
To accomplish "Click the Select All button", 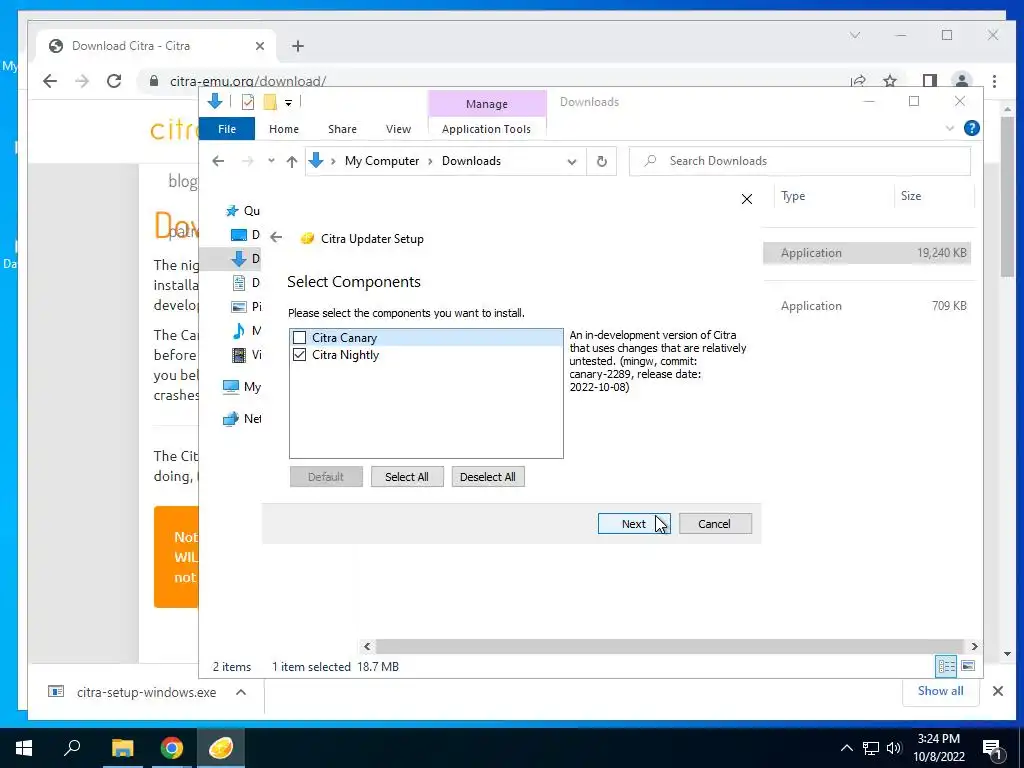I will 407,477.
